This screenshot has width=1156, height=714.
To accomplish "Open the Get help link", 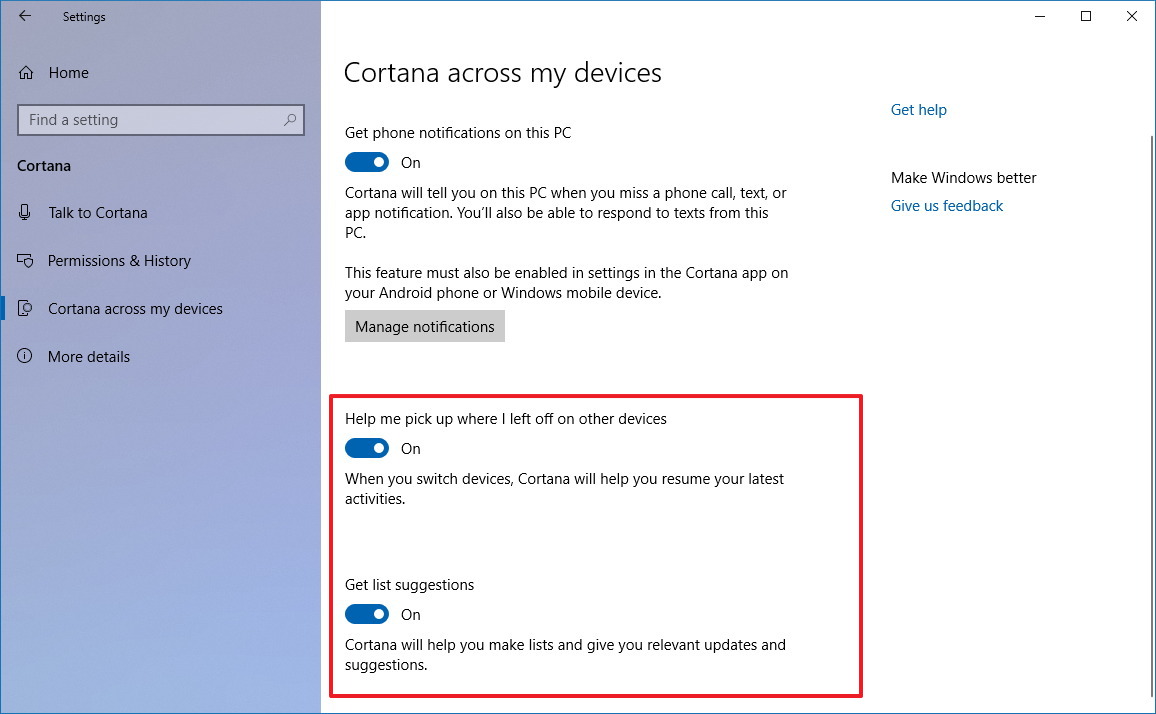I will (918, 110).
